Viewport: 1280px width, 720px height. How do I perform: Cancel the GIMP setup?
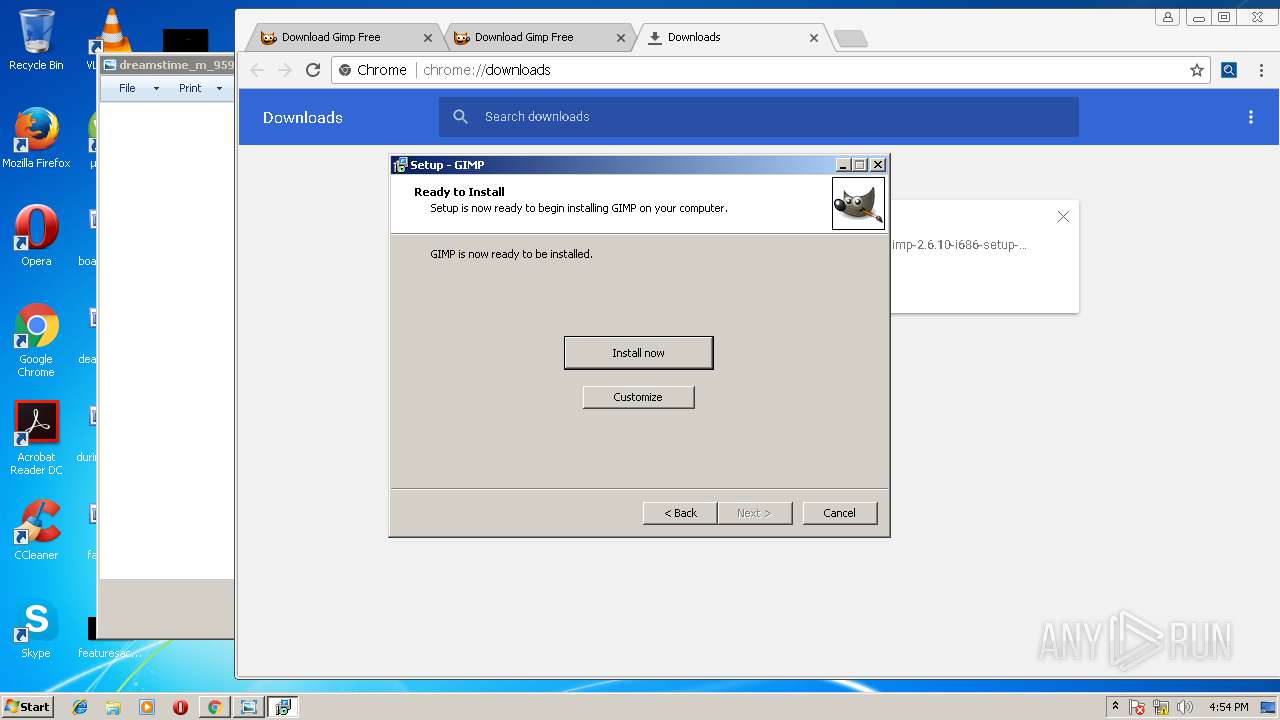pos(839,513)
